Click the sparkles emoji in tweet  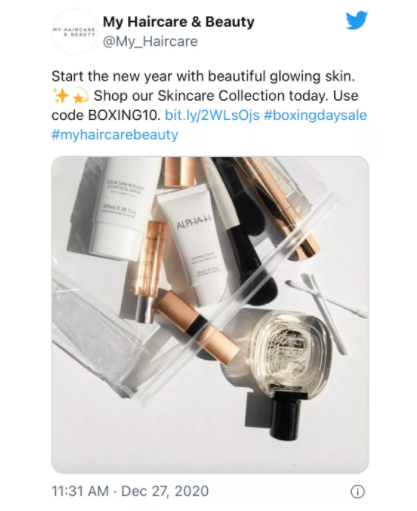(x=61, y=96)
